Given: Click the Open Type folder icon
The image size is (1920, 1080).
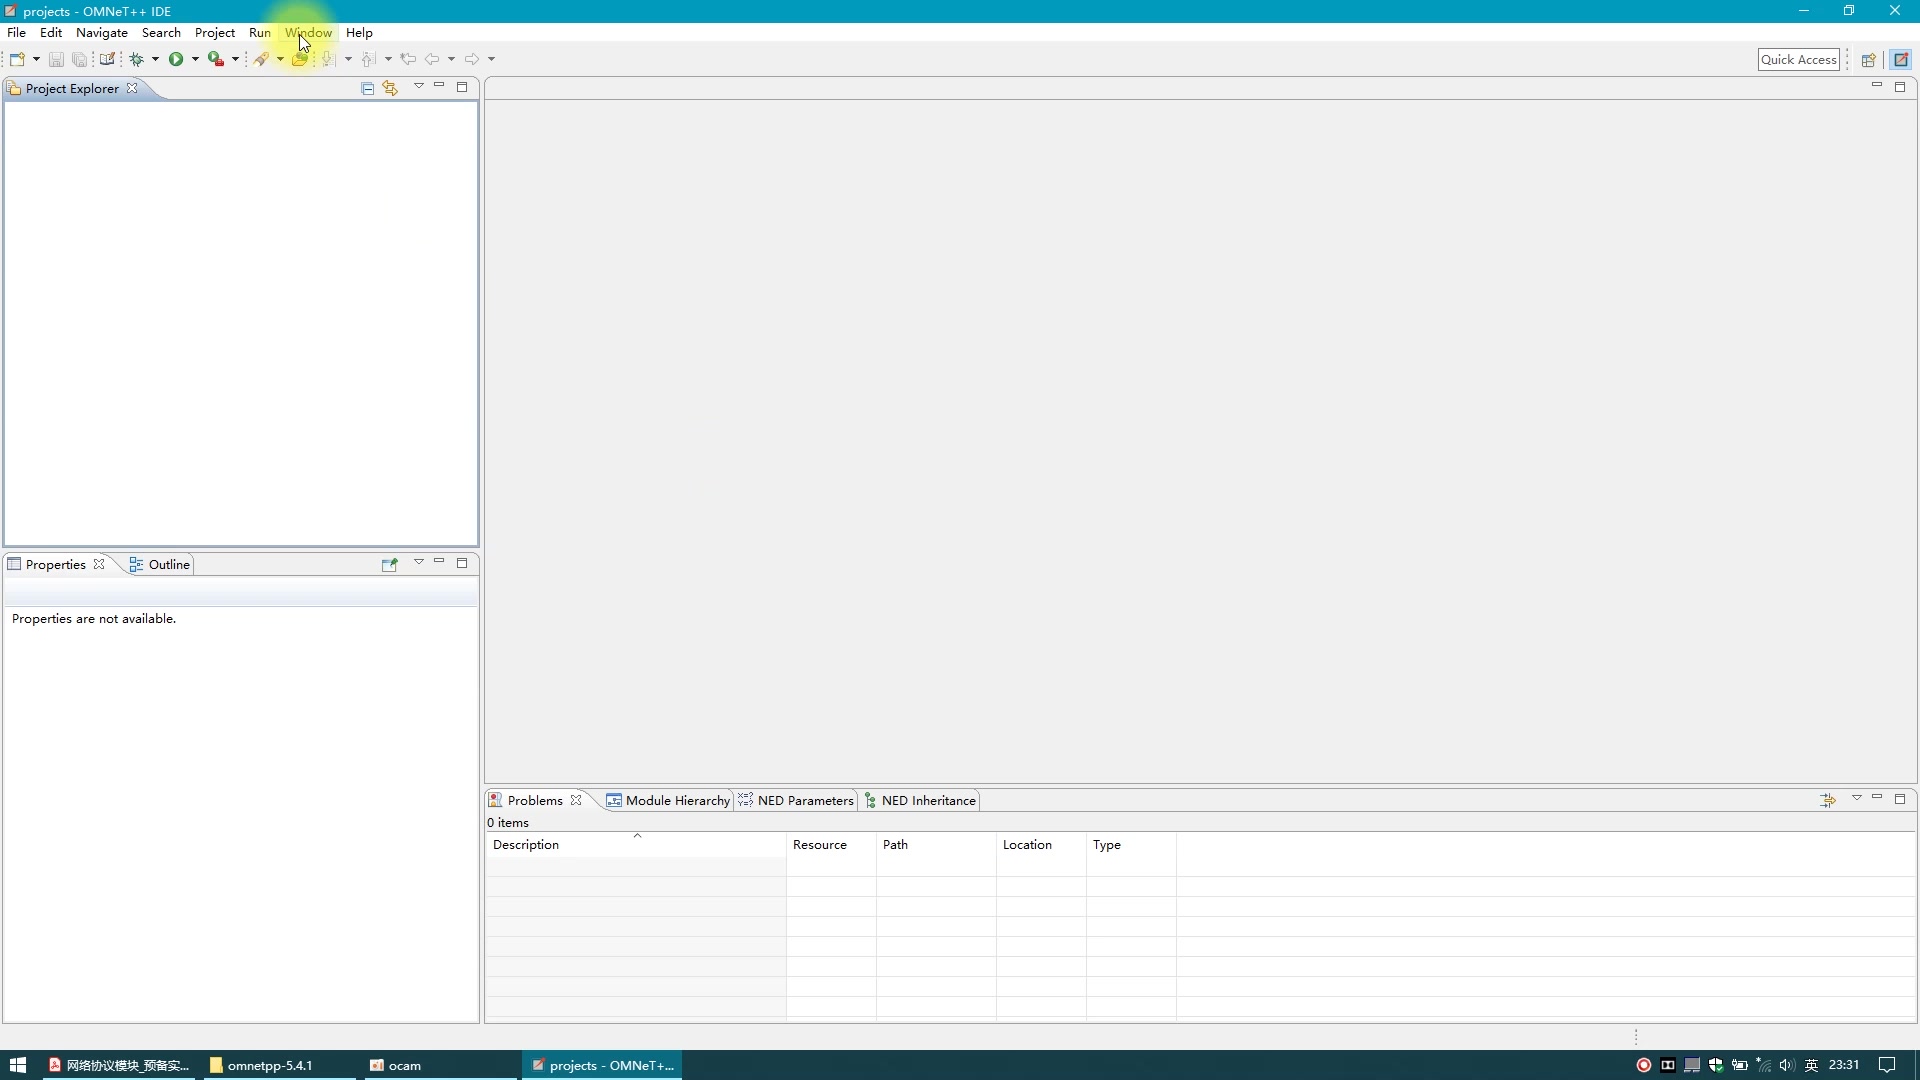Looking at the screenshot, I should pyautogui.click(x=299, y=59).
